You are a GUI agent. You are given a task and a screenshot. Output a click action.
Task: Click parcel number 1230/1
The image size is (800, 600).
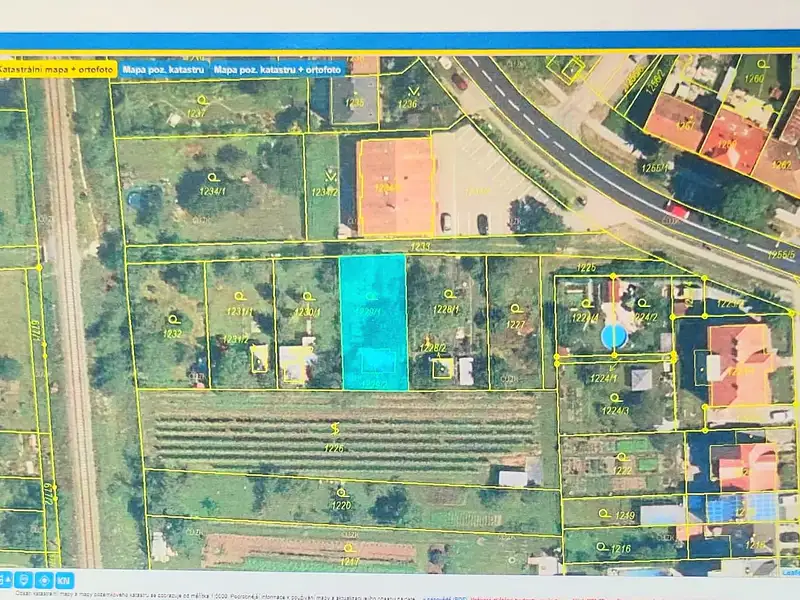(x=307, y=312)
